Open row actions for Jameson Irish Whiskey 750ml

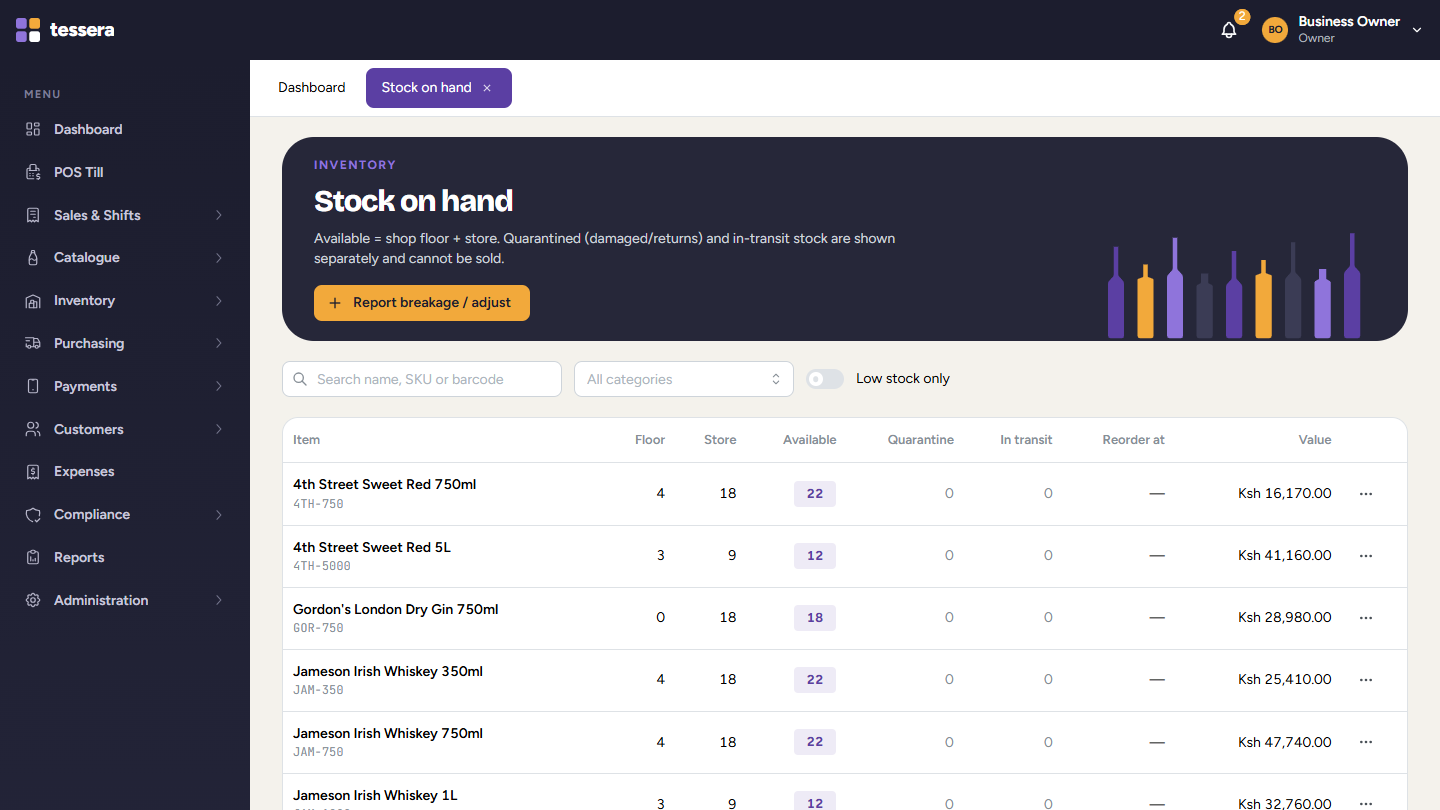(1366, 742)
